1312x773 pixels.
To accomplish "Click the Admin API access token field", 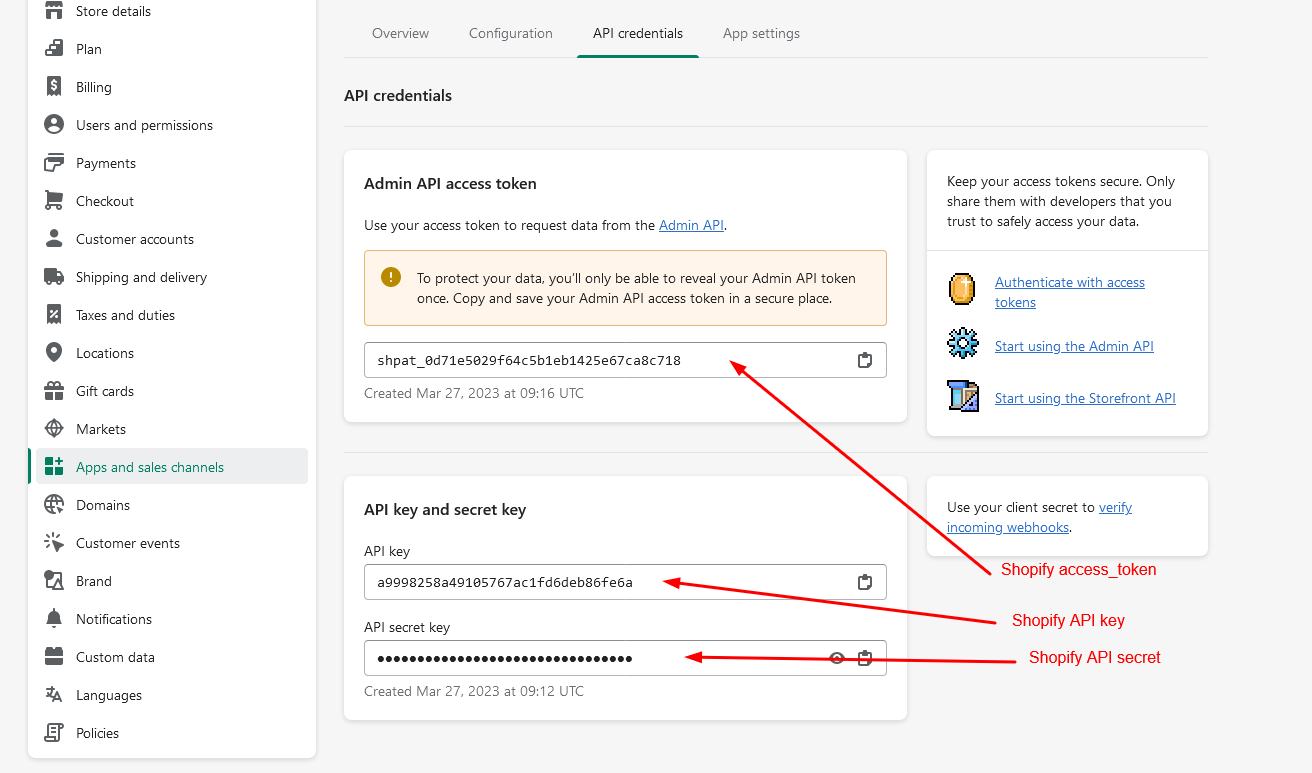I will coord(600,360).
